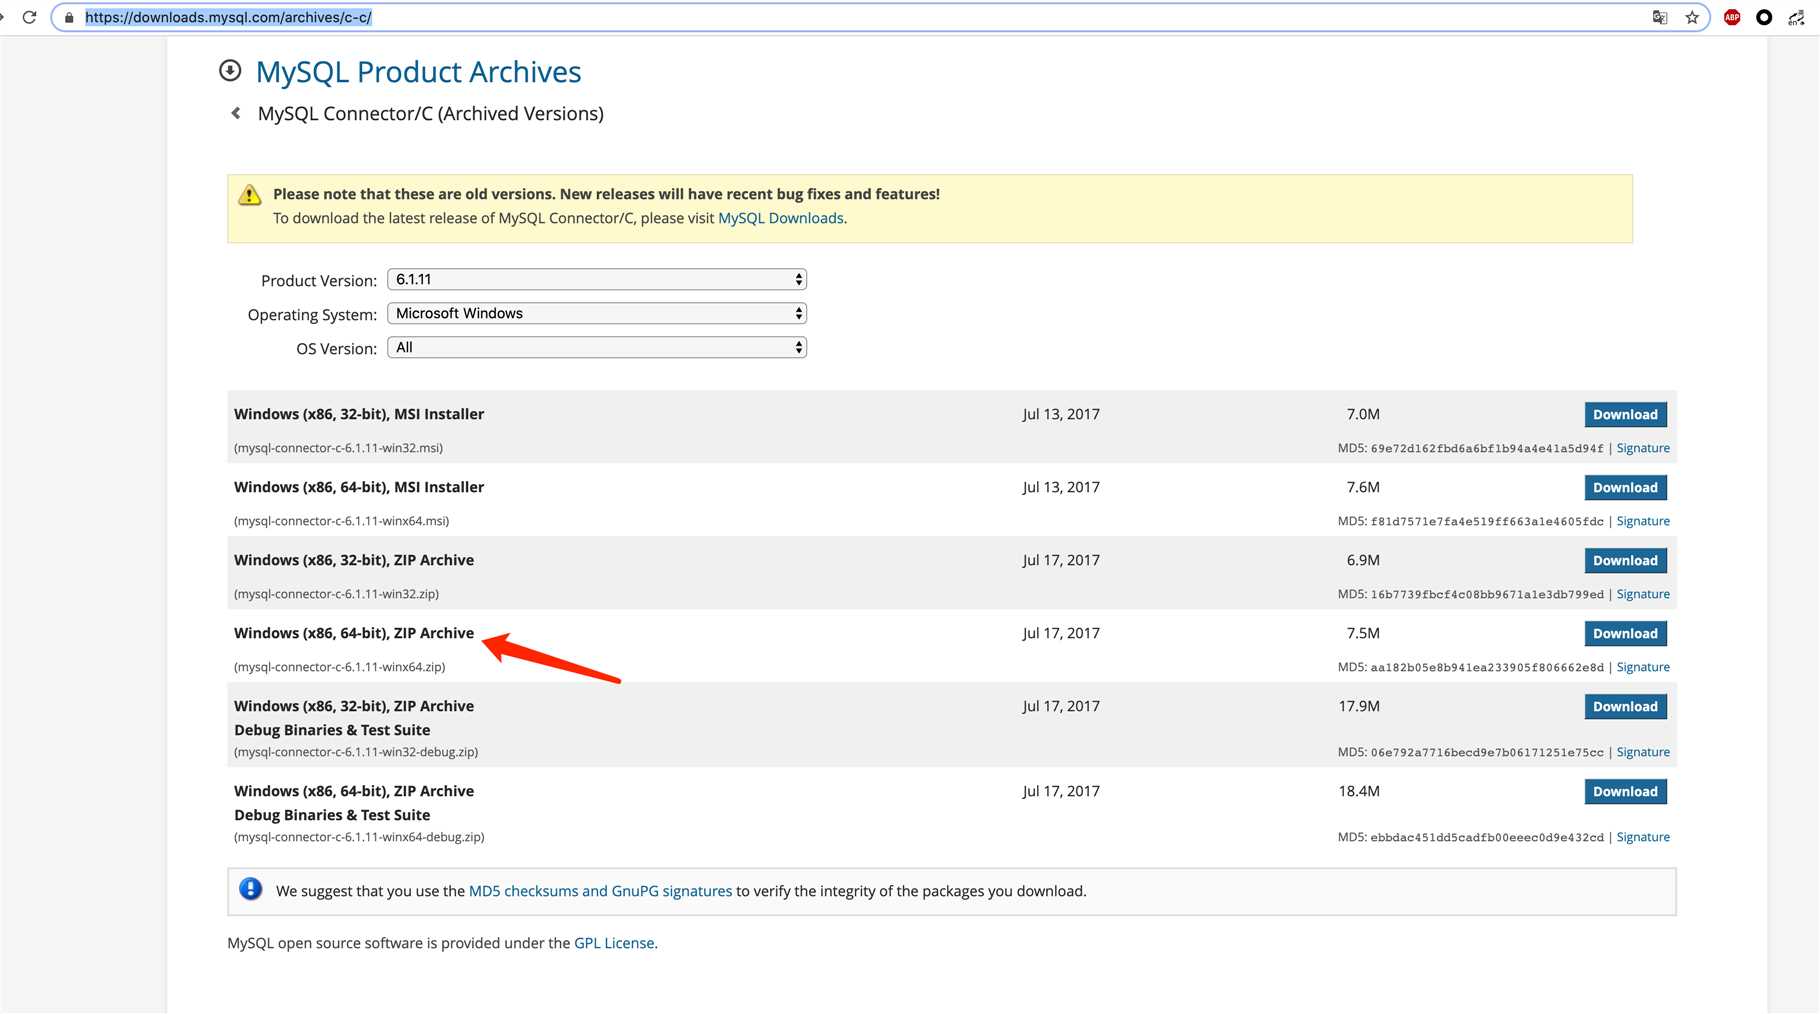
Task: Click the MD5 hash starting with ebbdac
Action: coord(1486,837)
